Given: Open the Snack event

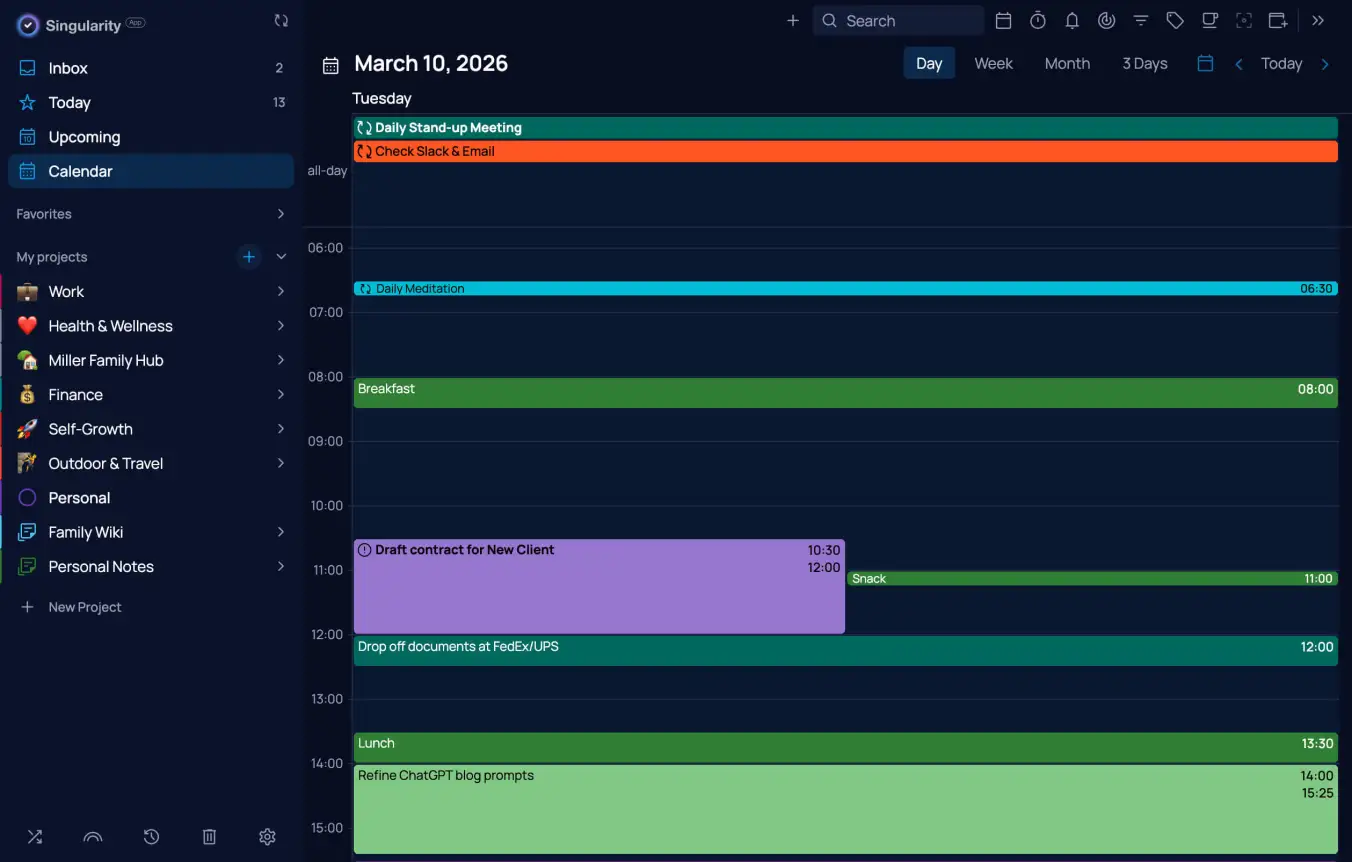Looking at the screenshot, I should (1092, 579).
